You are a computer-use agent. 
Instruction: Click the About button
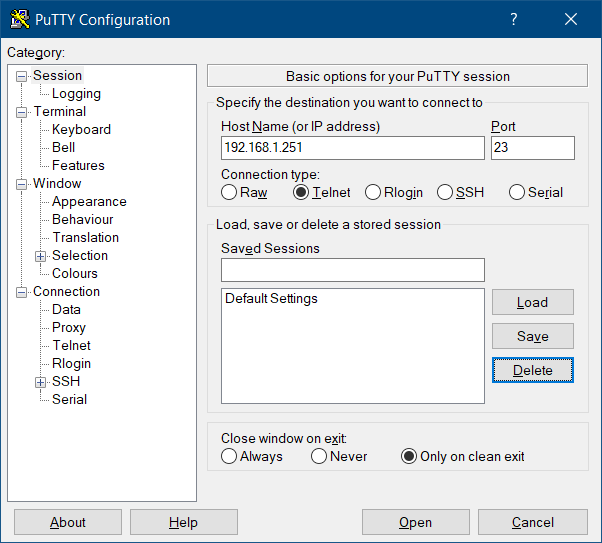[x=68, y=522]
